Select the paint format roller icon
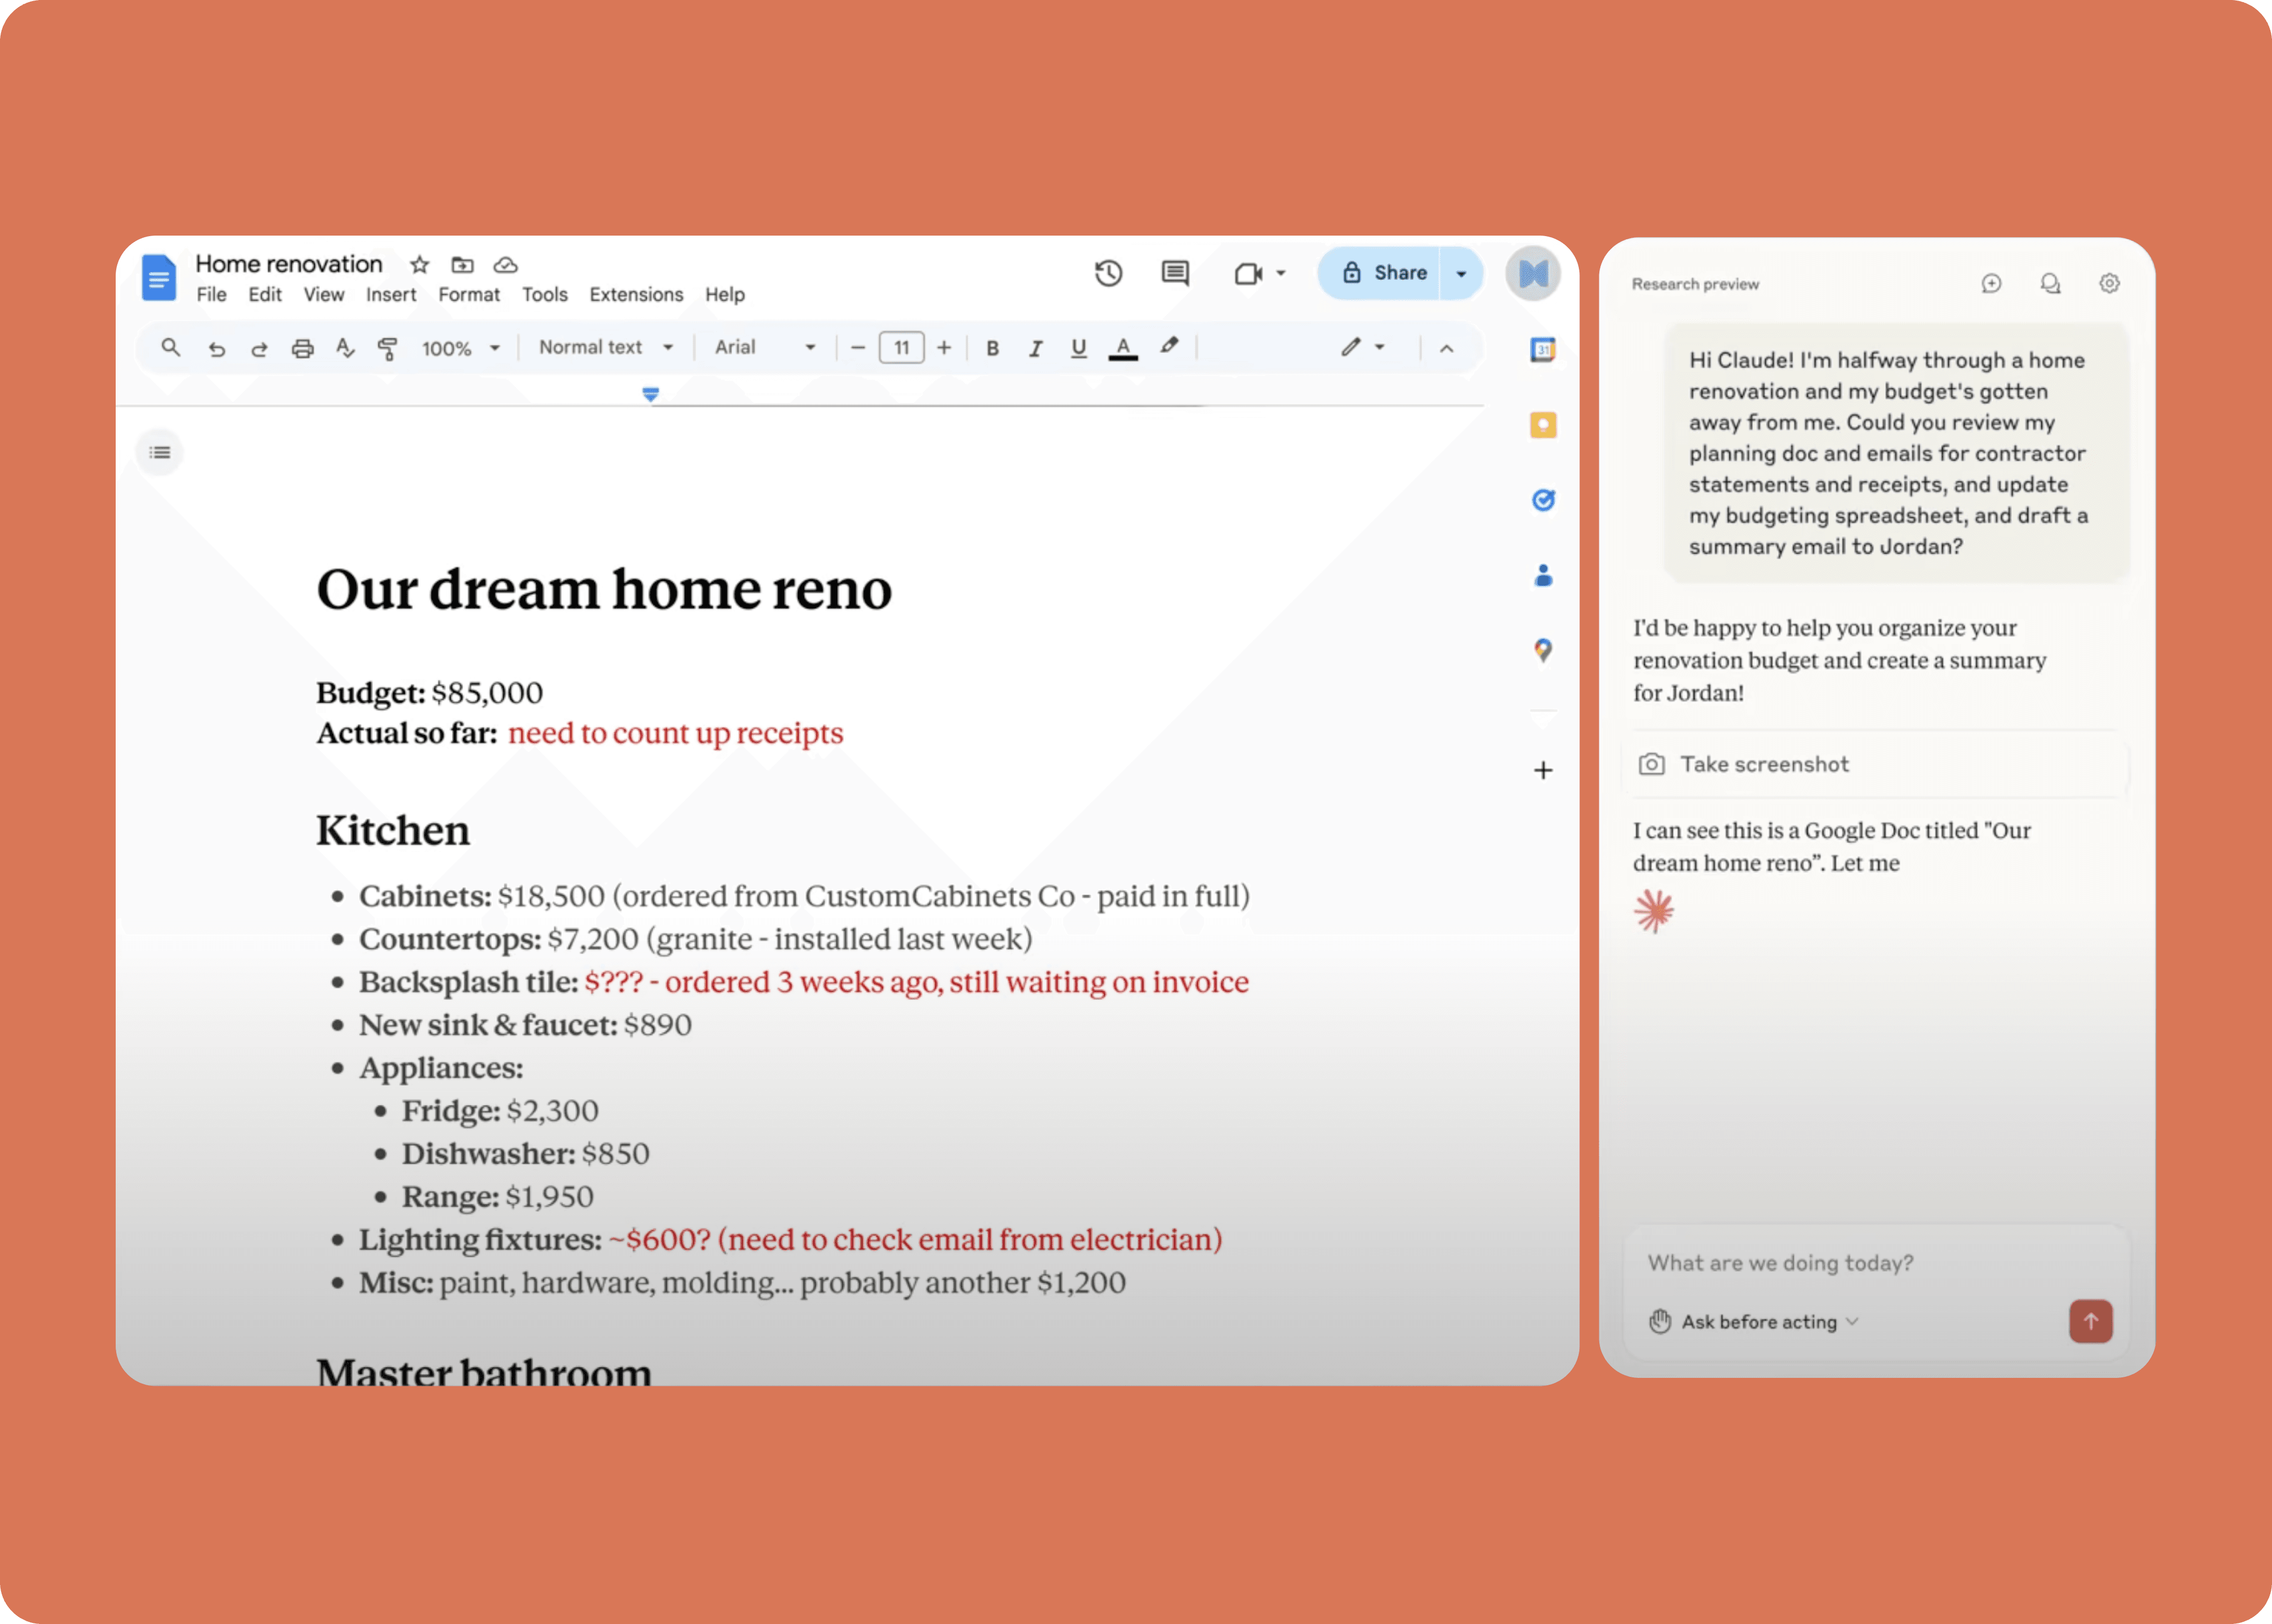The image size is (2272, 1624). (387, 348)
